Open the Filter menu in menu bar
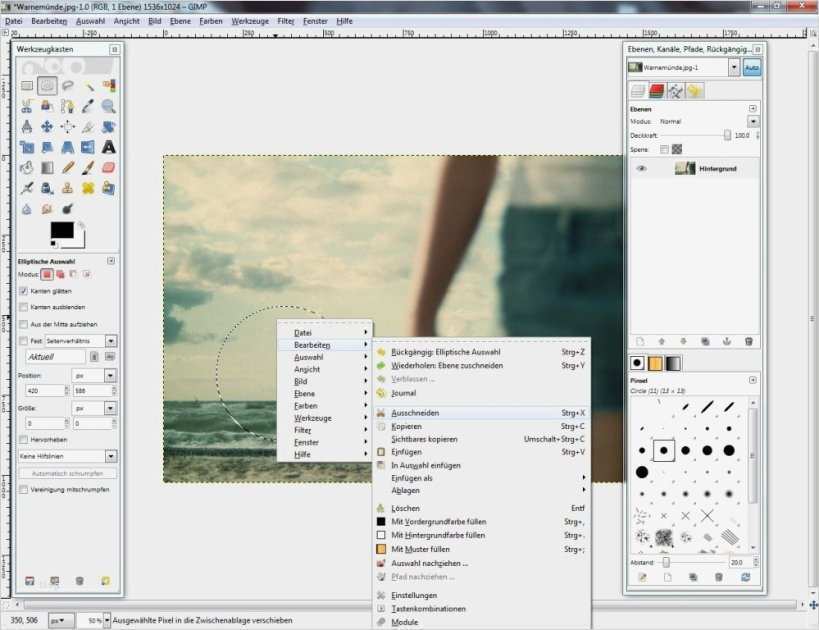 coord(286,20)
